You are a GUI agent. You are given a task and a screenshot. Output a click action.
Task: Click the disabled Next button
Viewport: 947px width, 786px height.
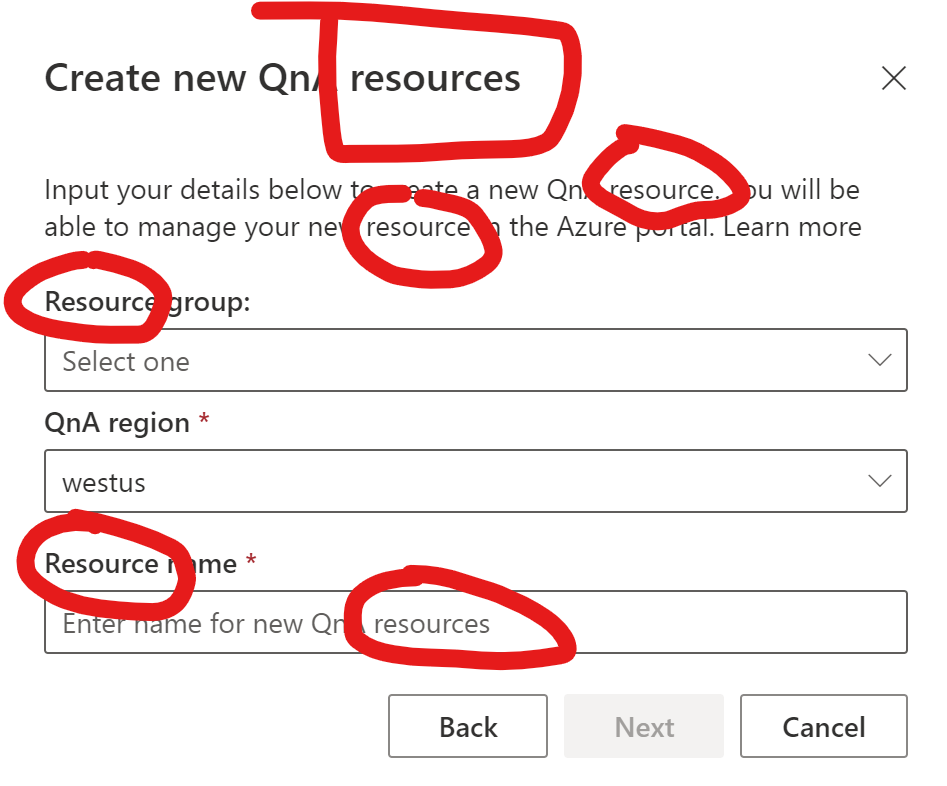643,726
